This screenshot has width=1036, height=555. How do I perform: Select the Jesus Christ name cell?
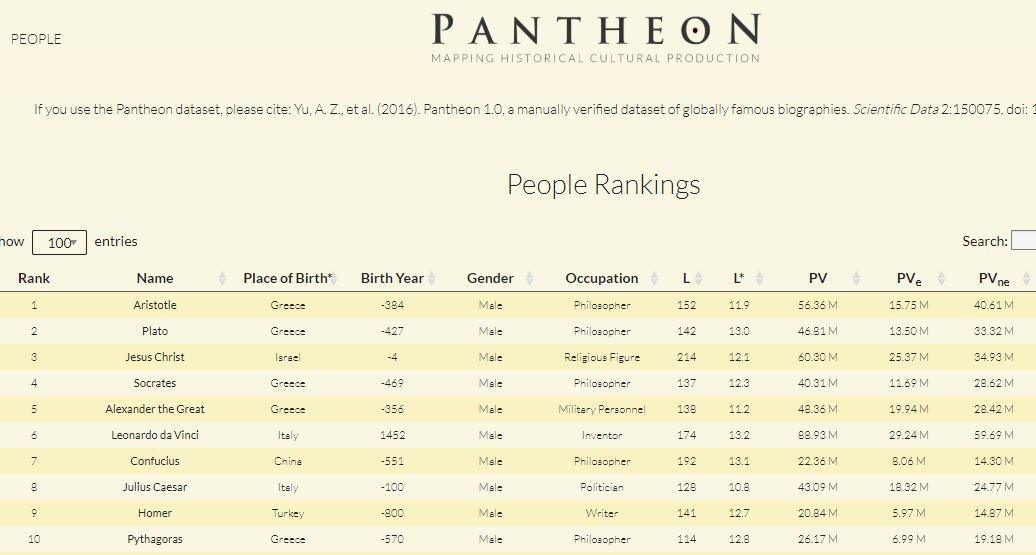tap(155, 357)
